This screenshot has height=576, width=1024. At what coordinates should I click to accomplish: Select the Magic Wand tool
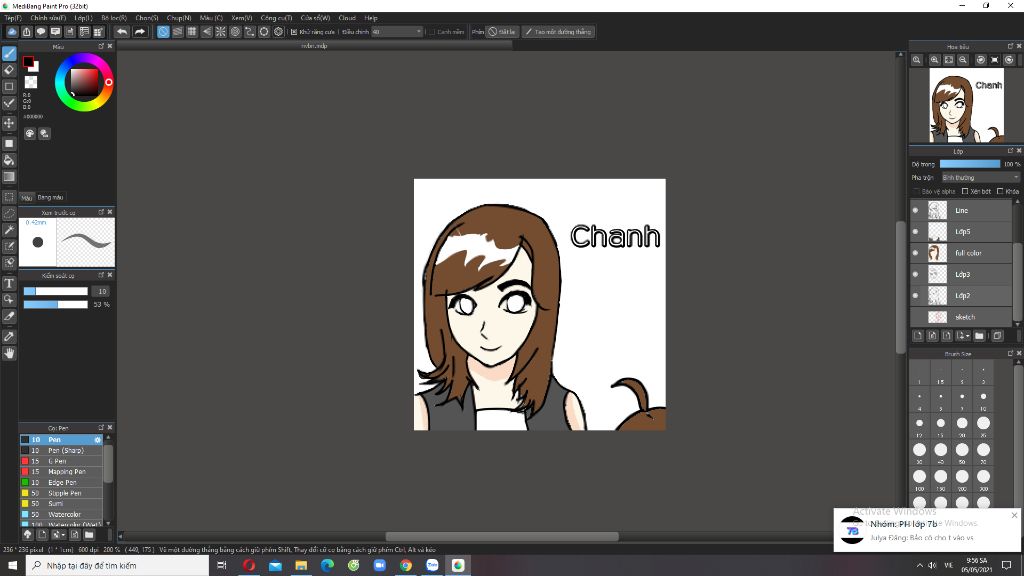9,230
